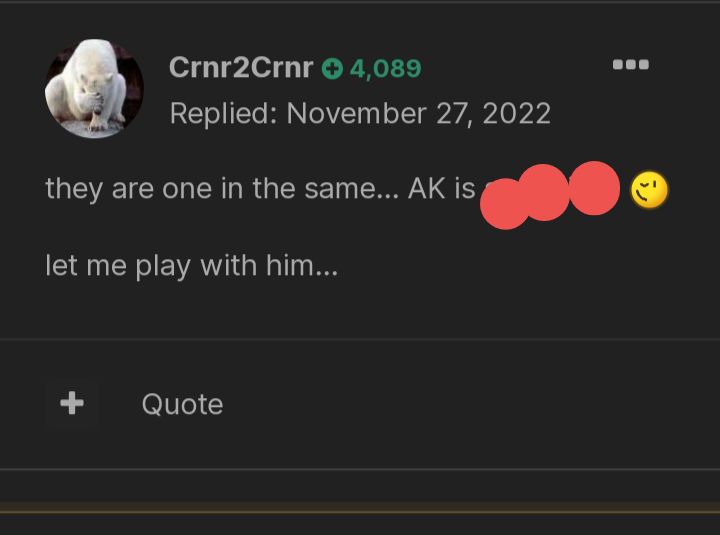Screen dimensions: 720x535
Task: Open the polar bear profile avatar
Action: [94, 88]
